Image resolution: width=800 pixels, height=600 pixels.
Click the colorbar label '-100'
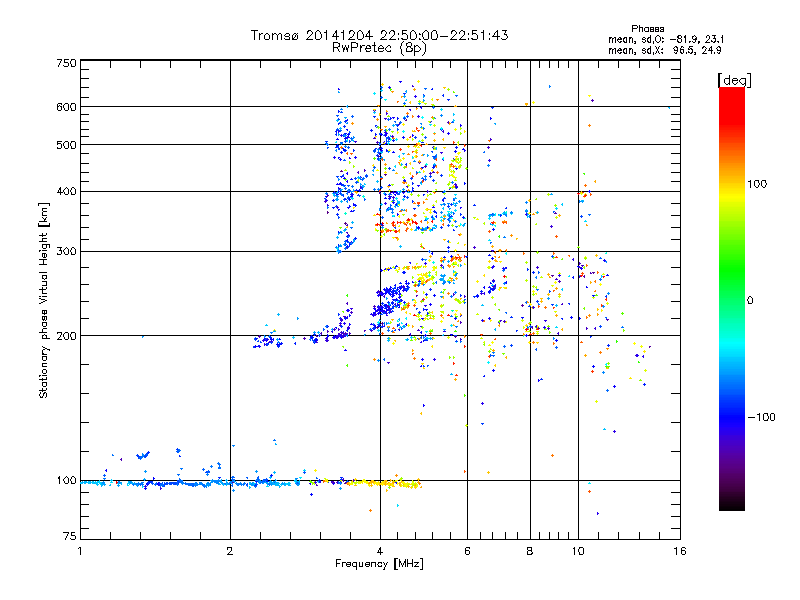pos(761,417)
